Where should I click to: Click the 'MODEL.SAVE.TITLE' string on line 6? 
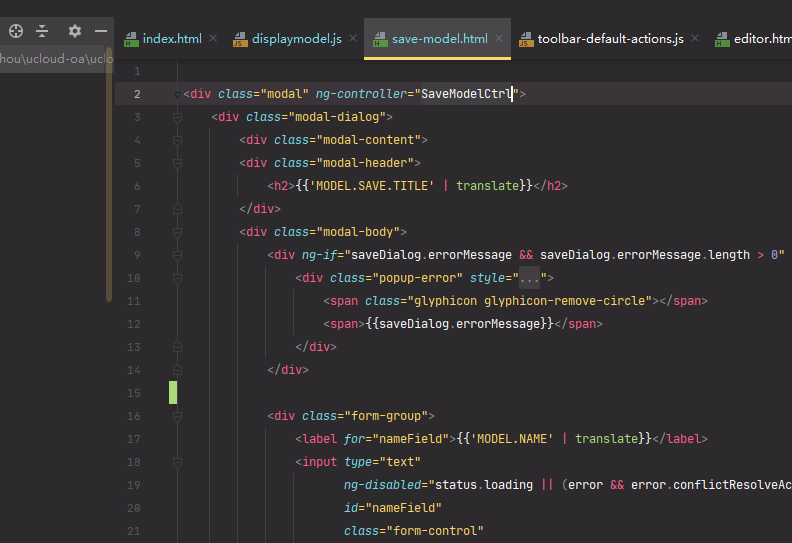372,186
